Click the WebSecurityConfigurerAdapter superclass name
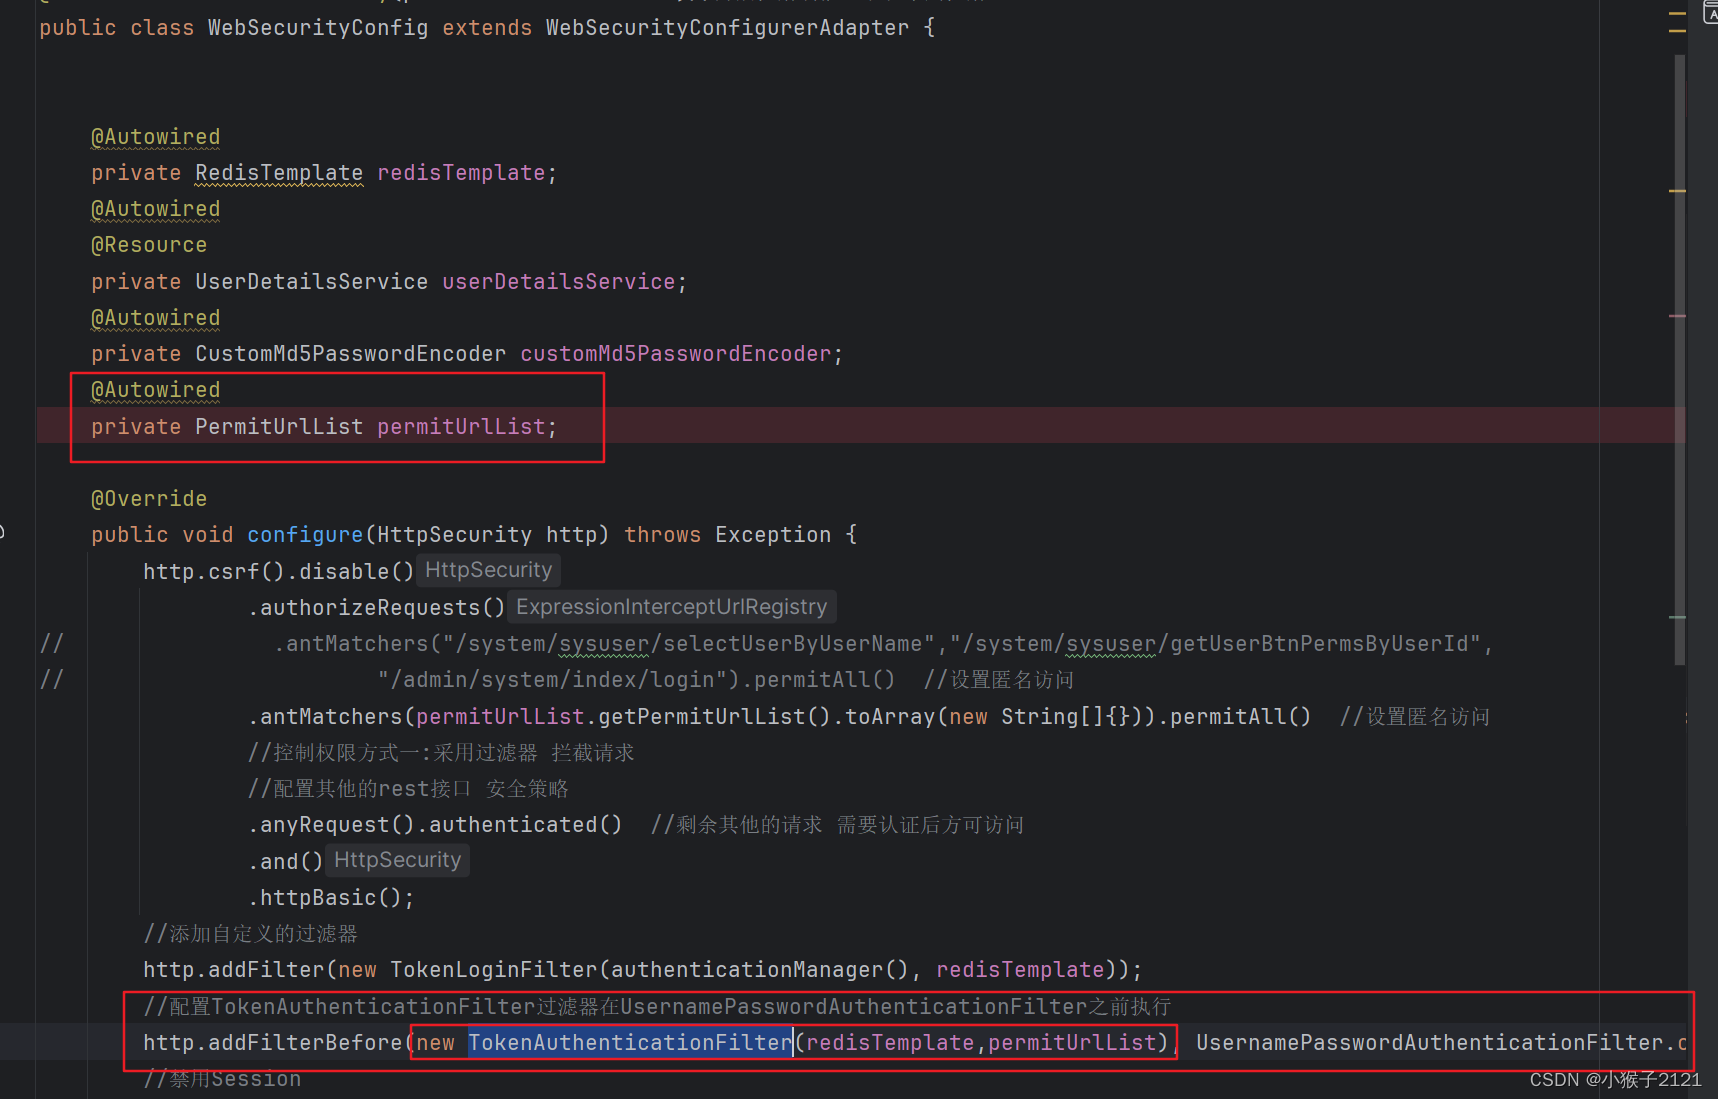 tap(727, 27)
